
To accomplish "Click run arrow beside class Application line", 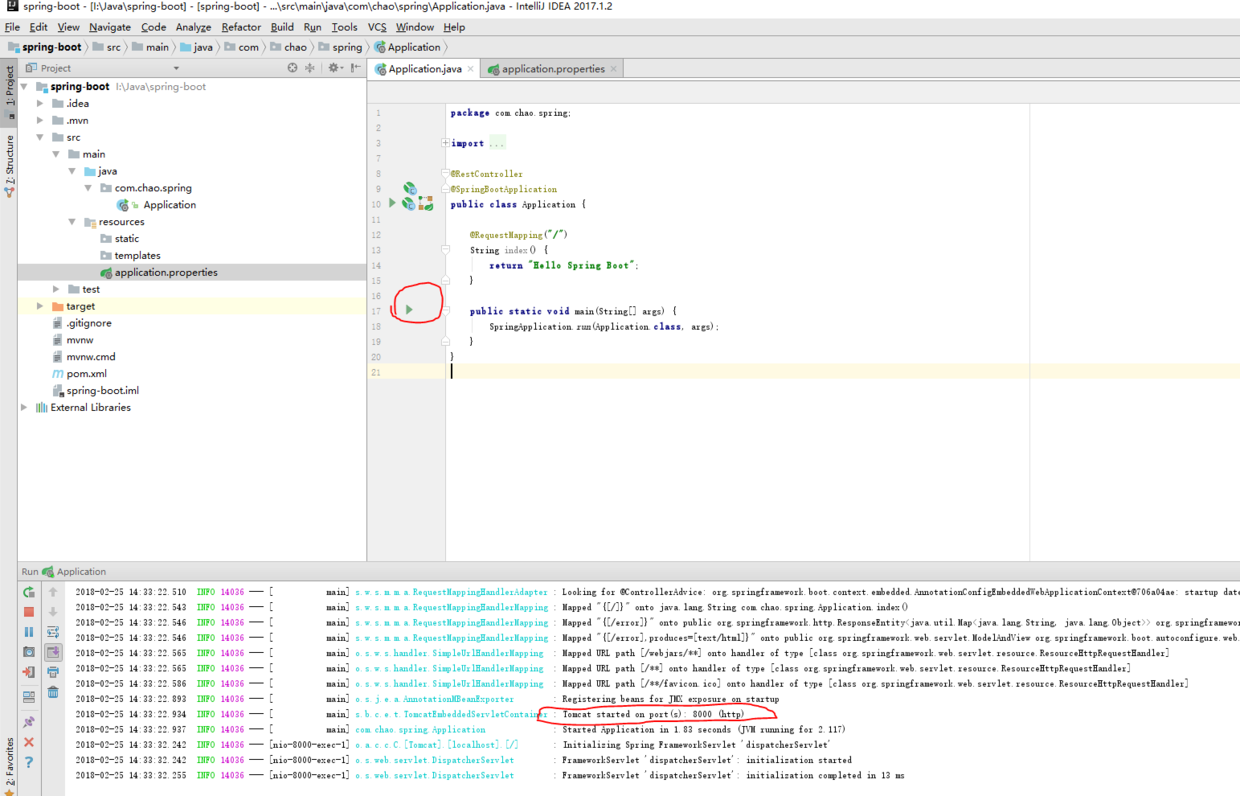I will coord(393,203).
